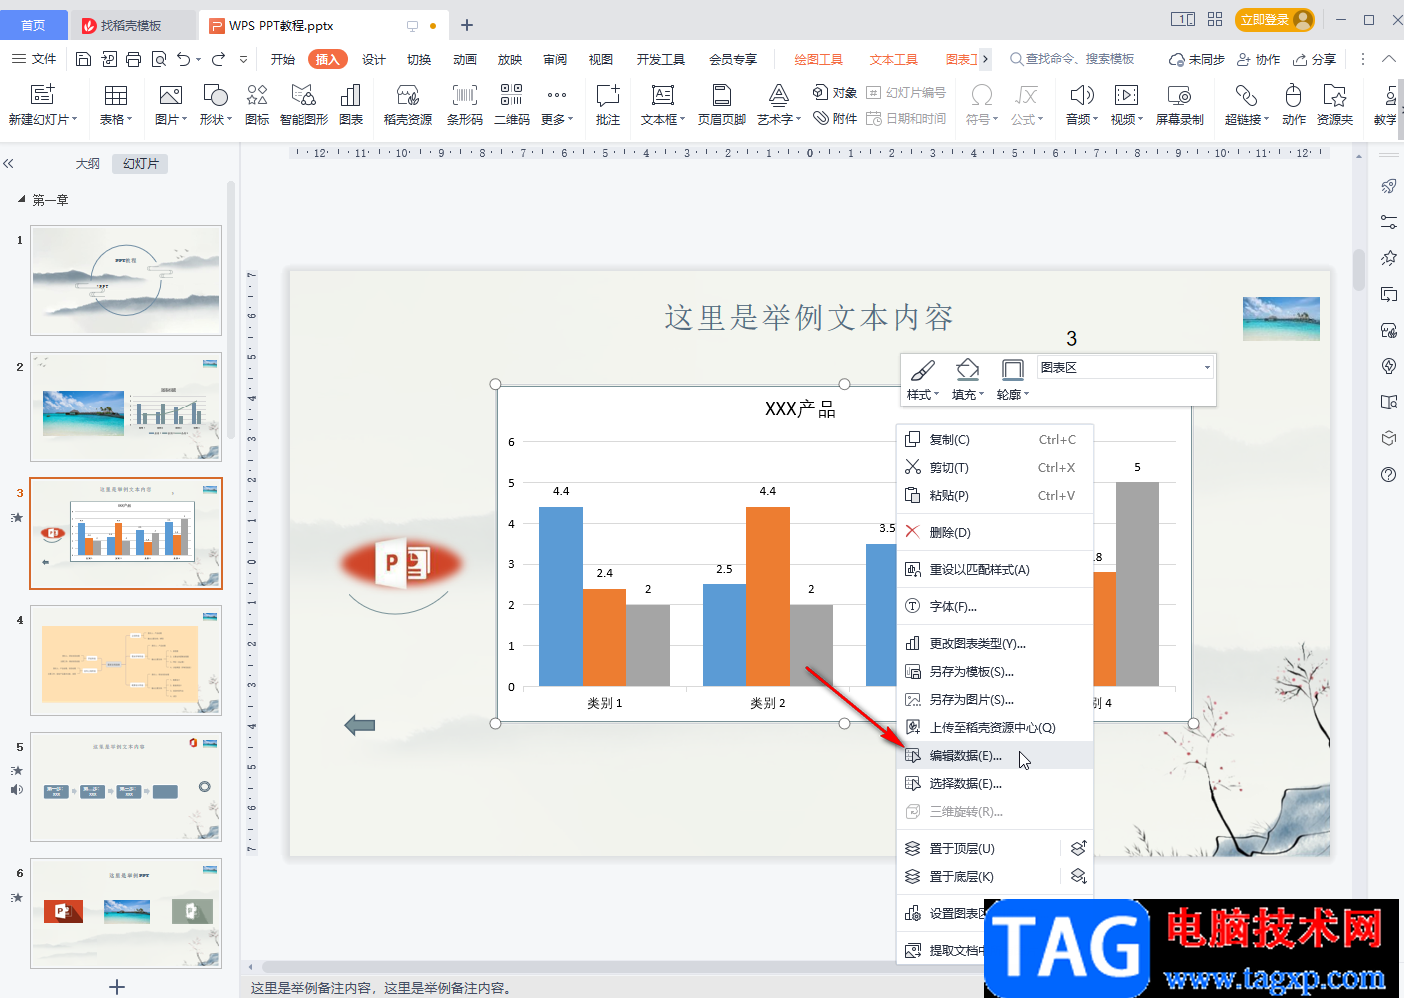The image size is (1404, 998).
Task: Click the Print icon in quick toolbar
Action: point(134,59)
